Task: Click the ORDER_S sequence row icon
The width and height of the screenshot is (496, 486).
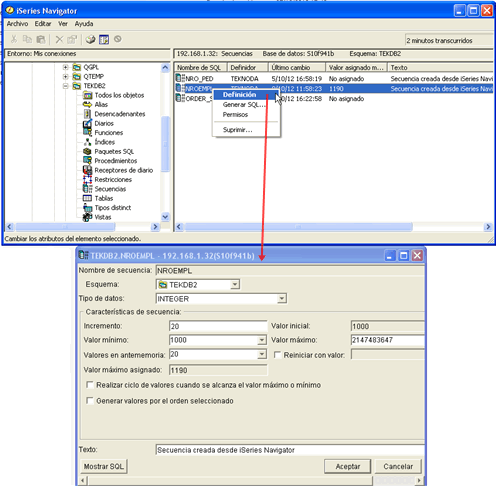Action: coord(180,98)
